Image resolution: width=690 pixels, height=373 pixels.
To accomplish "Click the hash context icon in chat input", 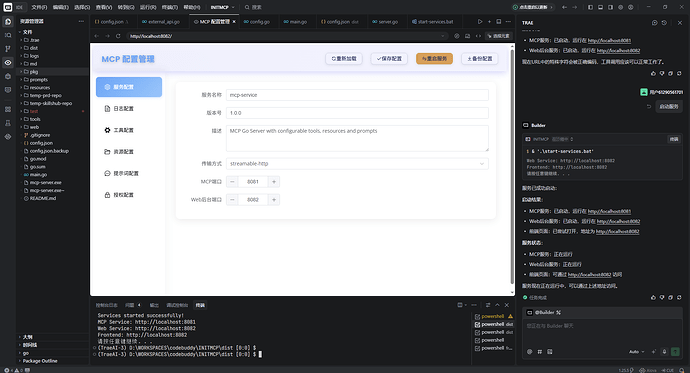I will (x=540, y=351).
